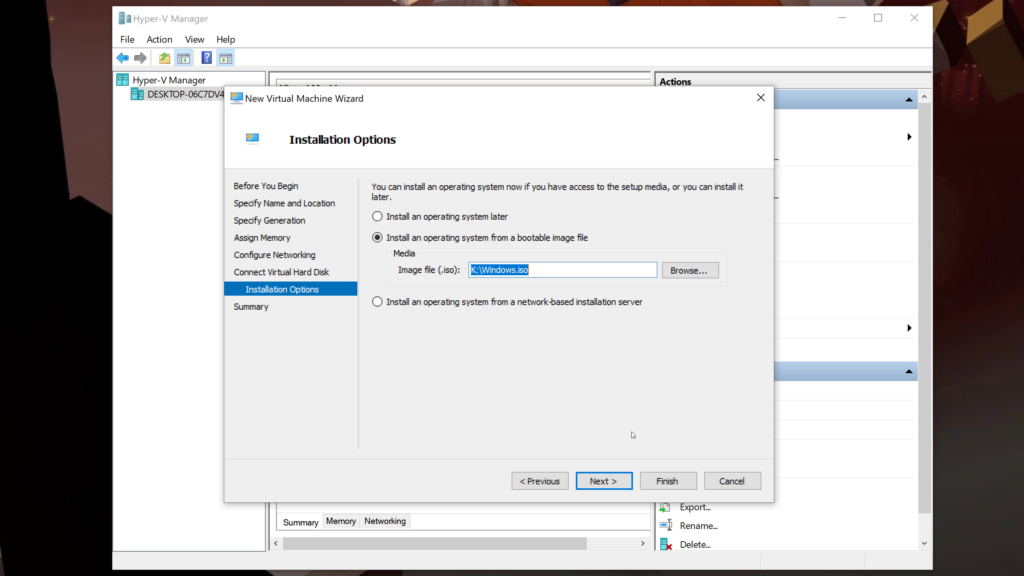Click the Export icon in Actions pane
Image resolution: width=1024 pixels, height=576 pixels.
click(x=665, y=507)
